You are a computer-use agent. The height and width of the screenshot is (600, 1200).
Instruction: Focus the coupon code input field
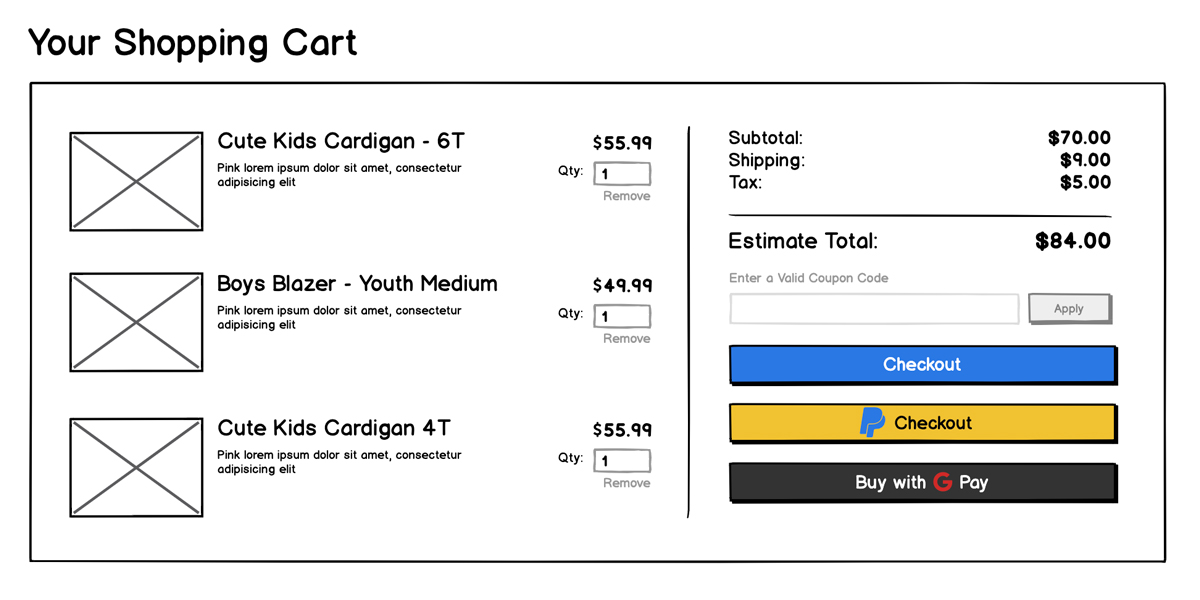point(874,309)
